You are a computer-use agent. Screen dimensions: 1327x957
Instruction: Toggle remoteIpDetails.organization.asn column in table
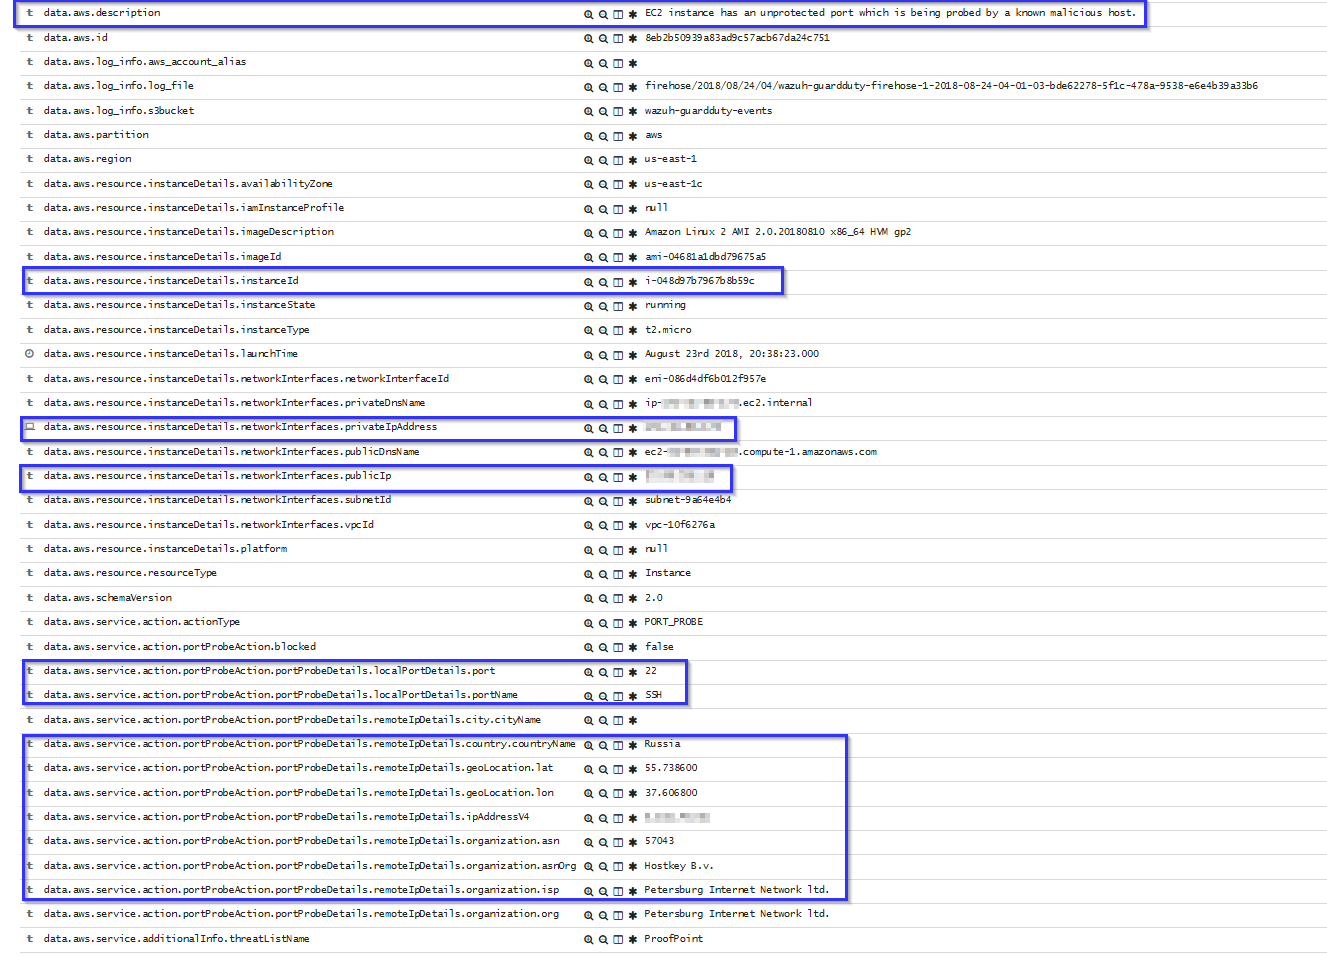pos(618,842)
